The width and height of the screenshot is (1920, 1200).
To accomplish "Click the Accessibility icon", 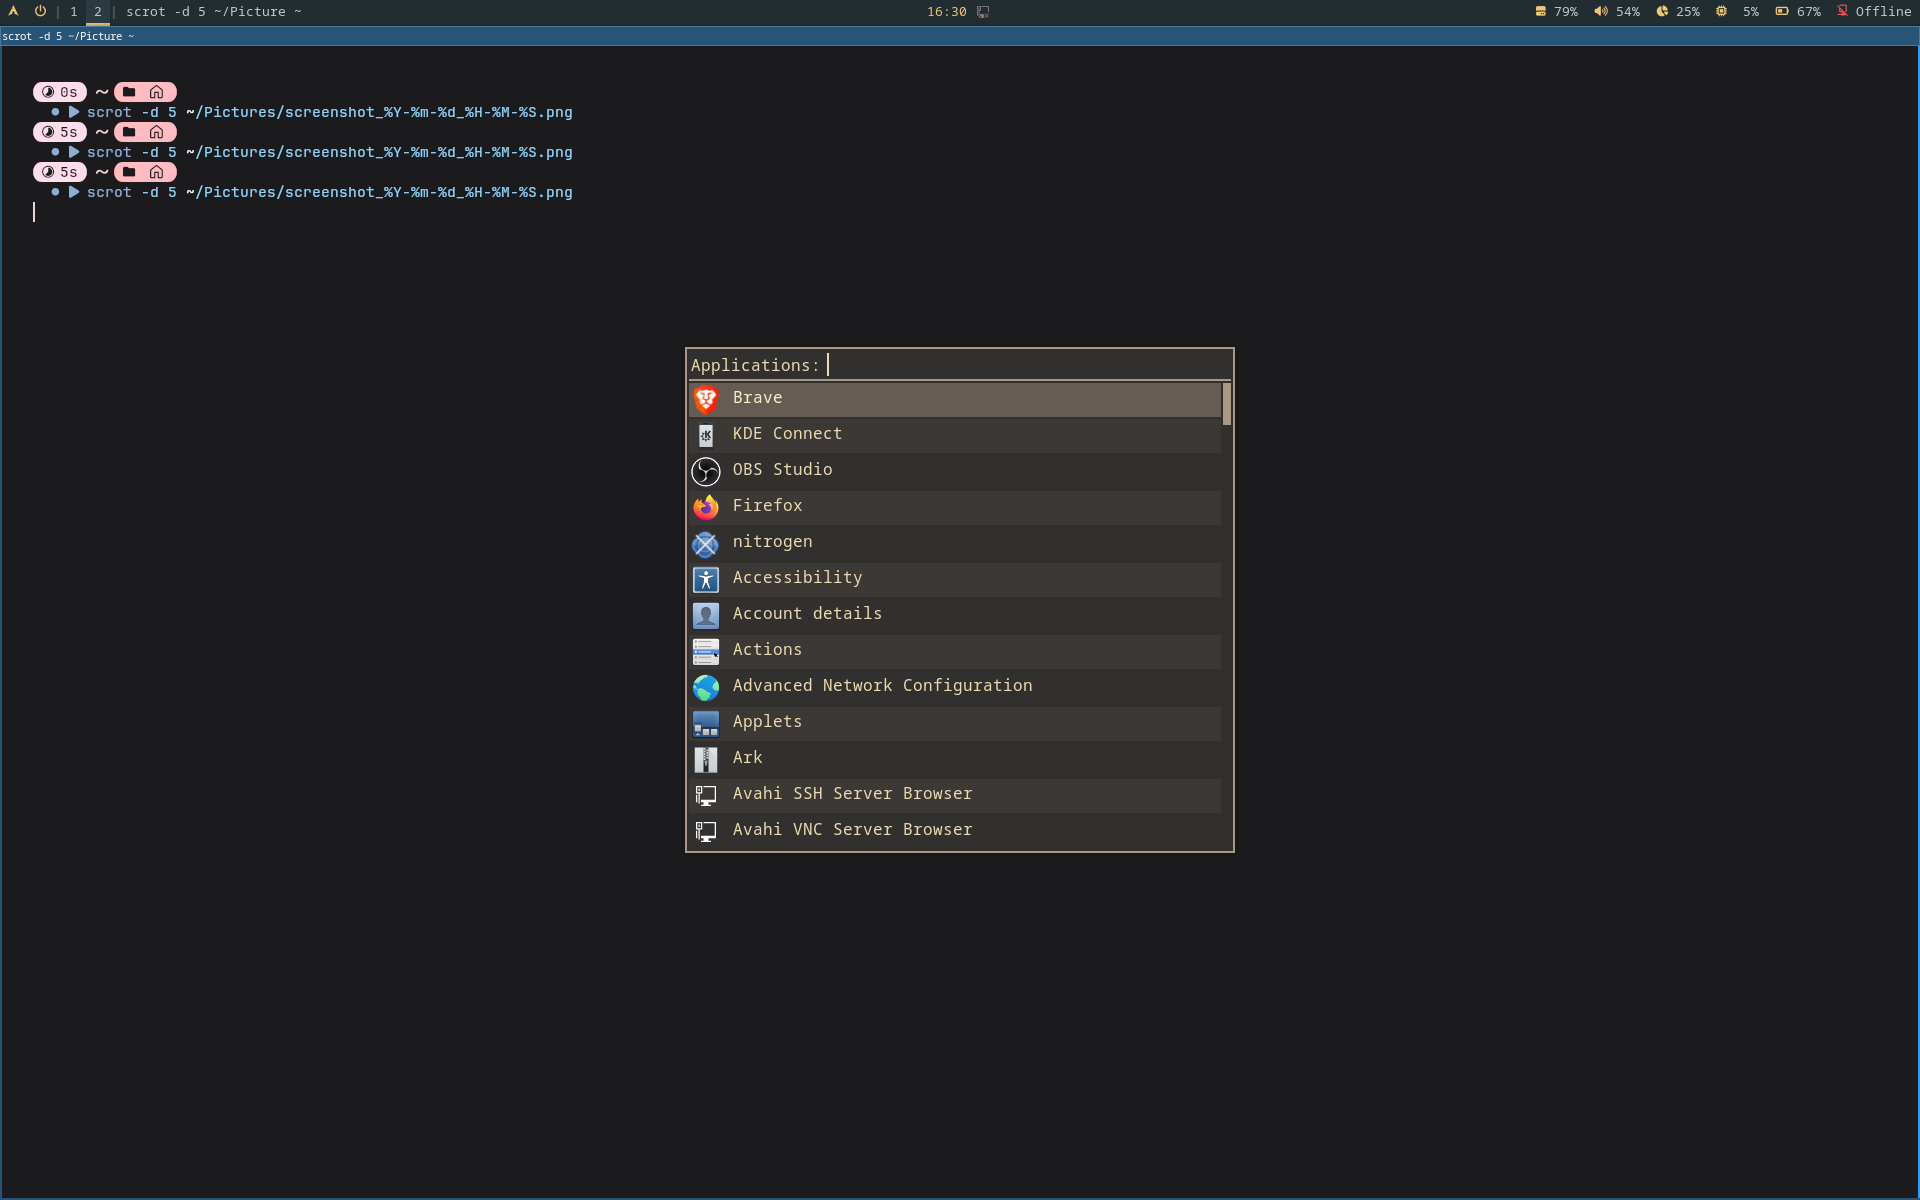I will click(x=706, y=579).
